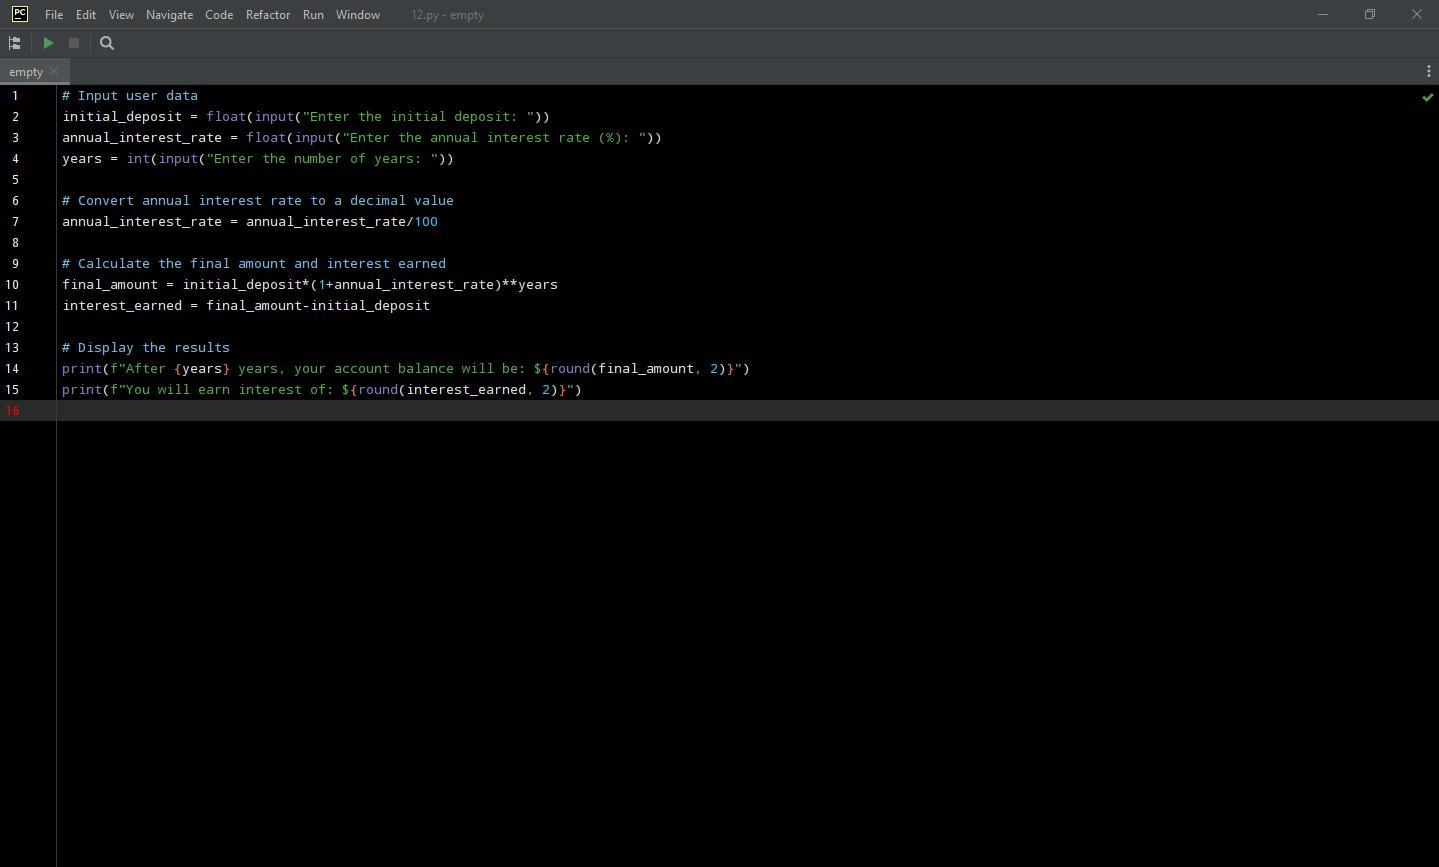Expand the View menu
The image size is (1439, 867).
(x=121, y=15)
